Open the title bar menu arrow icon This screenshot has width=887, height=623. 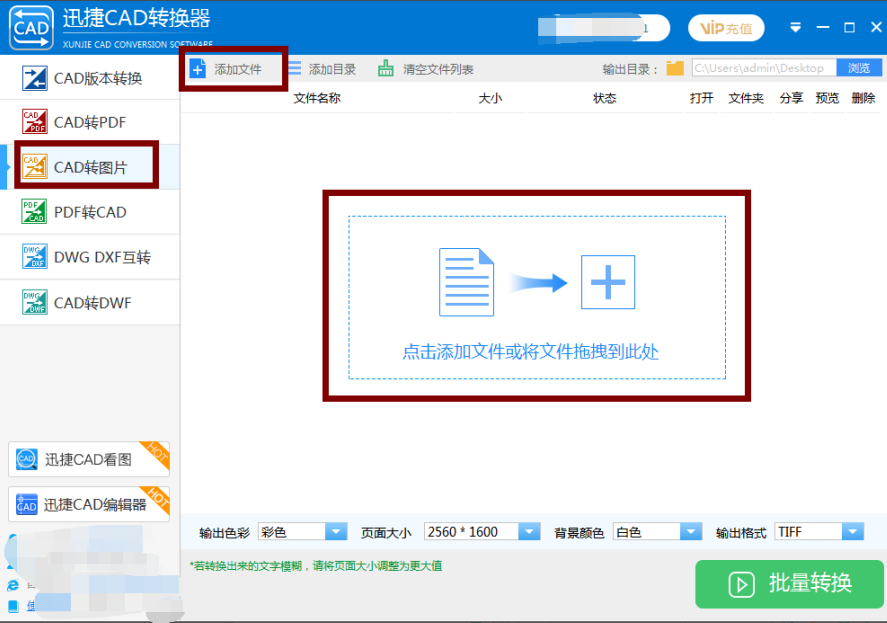coord(795,27)
